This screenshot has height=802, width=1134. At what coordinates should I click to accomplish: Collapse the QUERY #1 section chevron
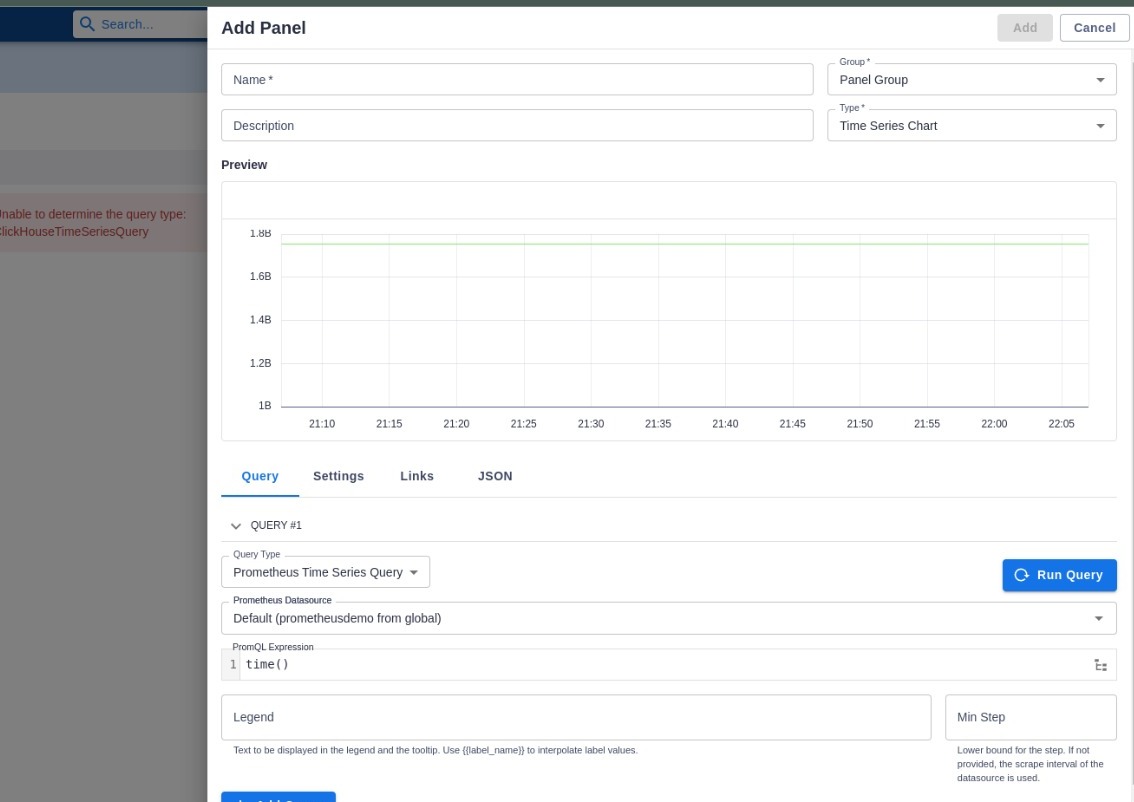click(x=236, y=526)
